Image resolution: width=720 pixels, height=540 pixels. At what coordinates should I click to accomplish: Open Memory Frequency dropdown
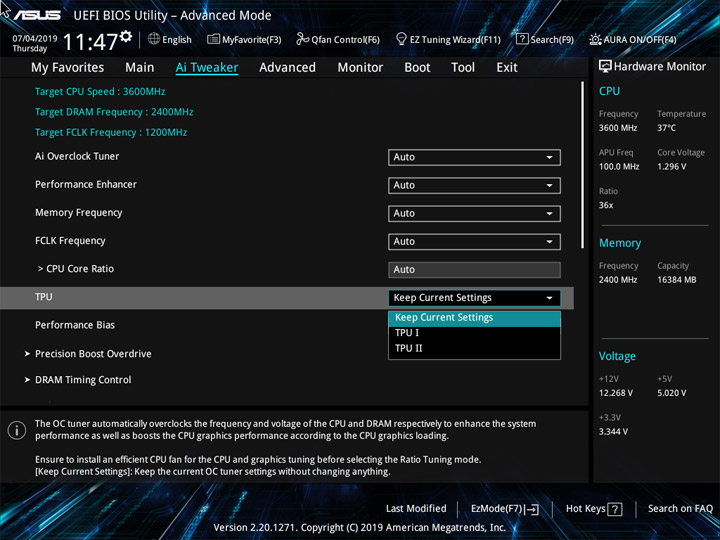tap(474, 214)
